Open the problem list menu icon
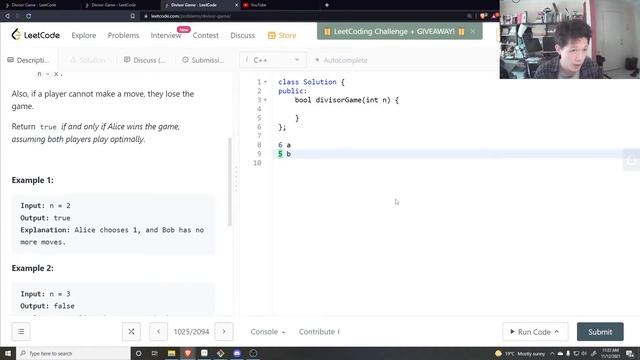Viewport: 640px width, 360px height. click(21, 331)
